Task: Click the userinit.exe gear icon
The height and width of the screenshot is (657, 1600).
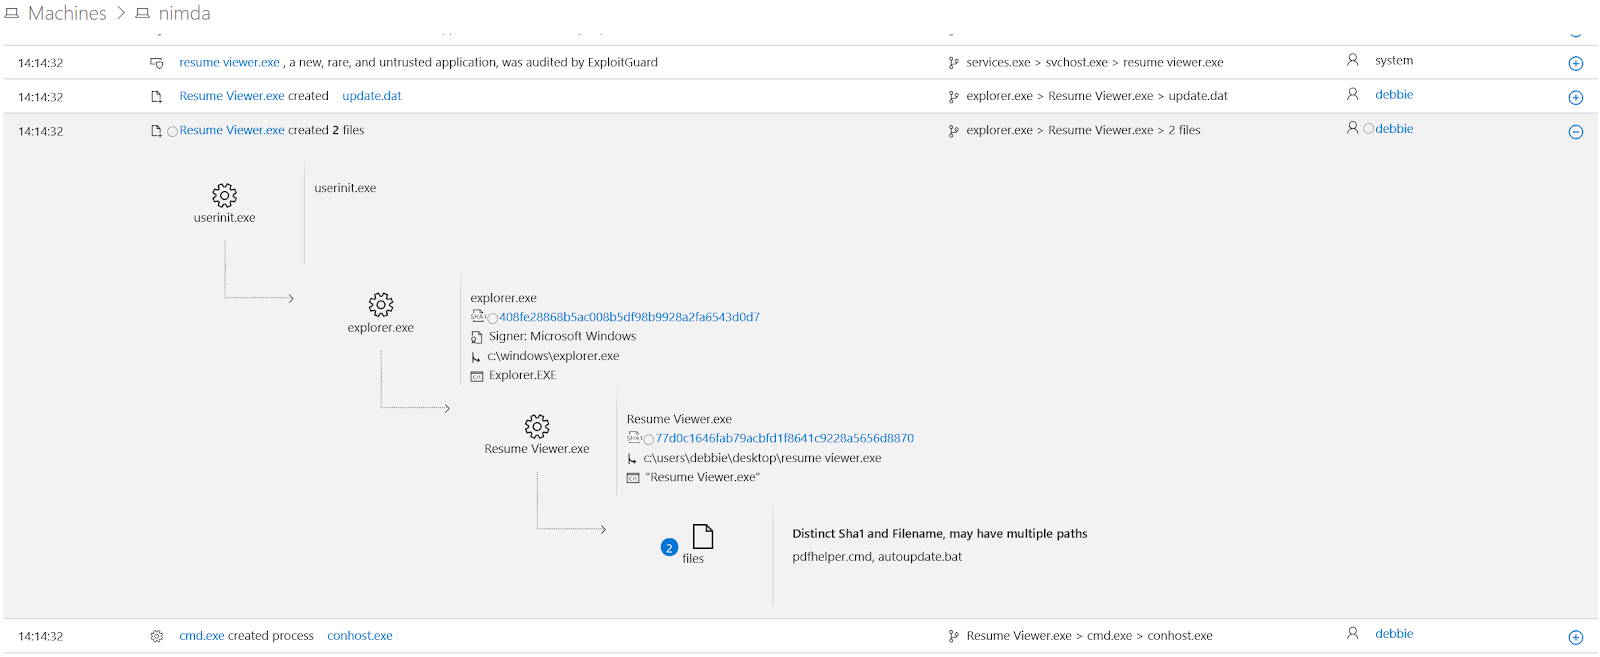Action: (x=224, y=195)
